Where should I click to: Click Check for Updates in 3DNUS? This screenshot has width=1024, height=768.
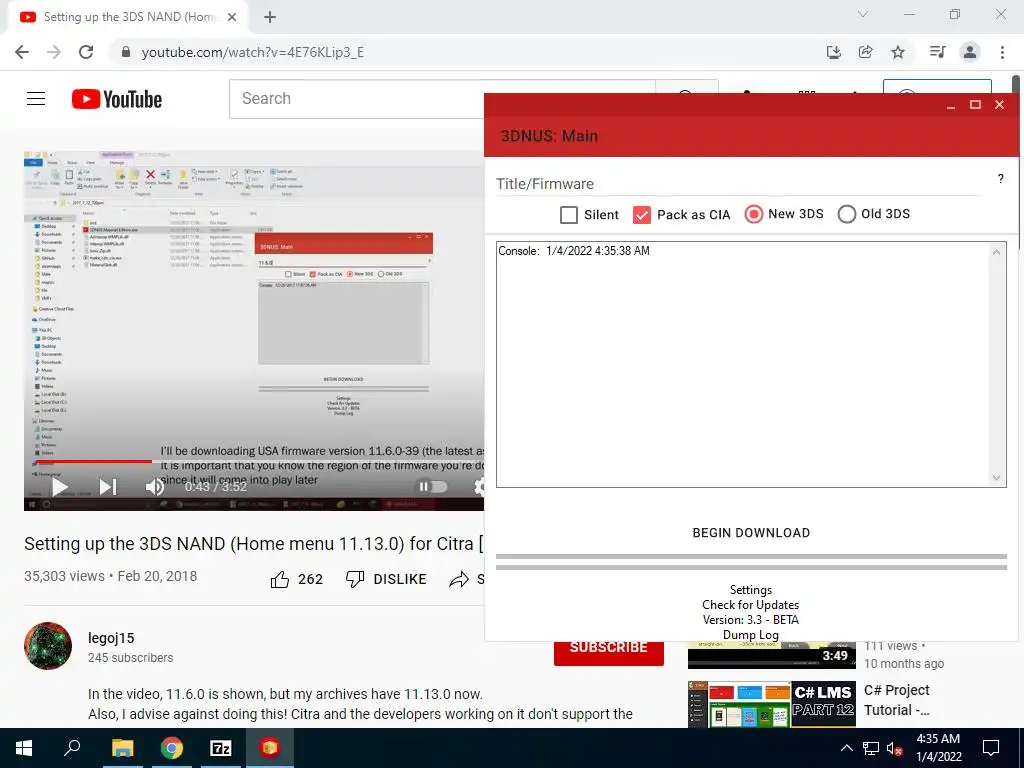click(x=750, y=605)
